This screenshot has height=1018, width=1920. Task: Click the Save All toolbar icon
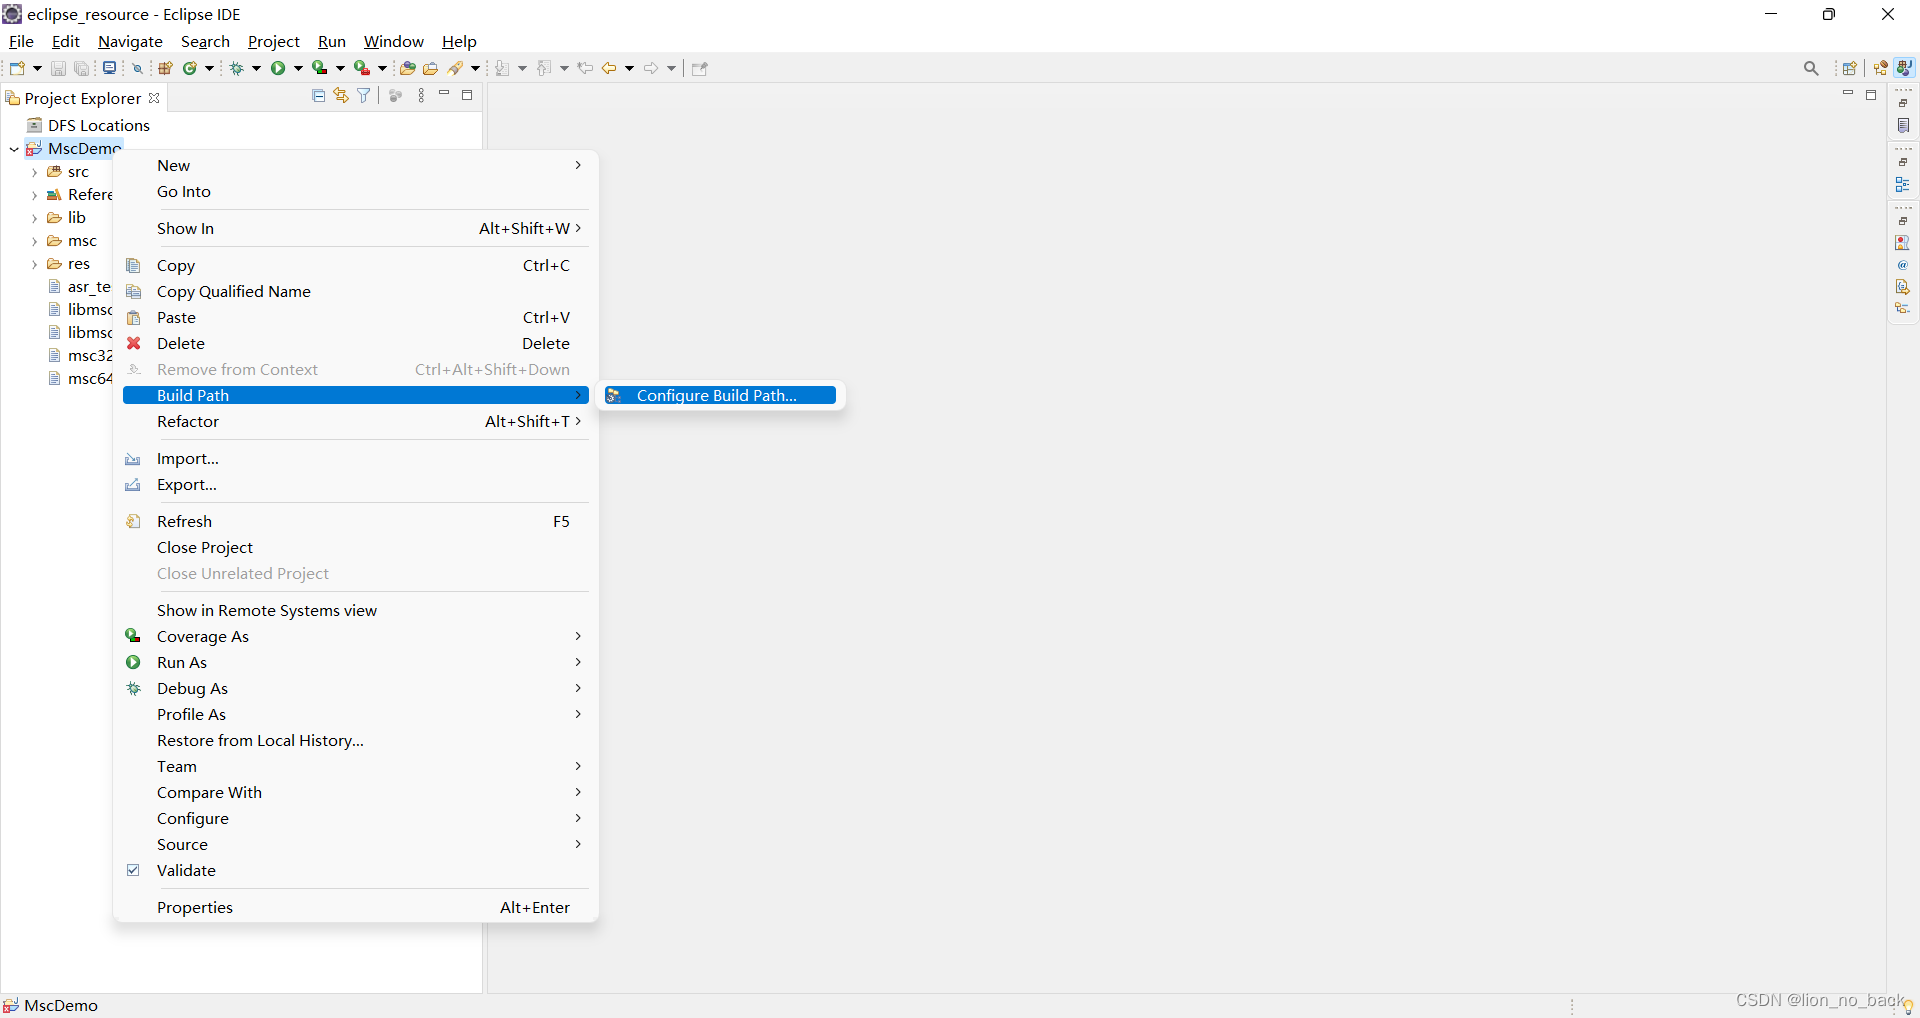coord(82,68)
